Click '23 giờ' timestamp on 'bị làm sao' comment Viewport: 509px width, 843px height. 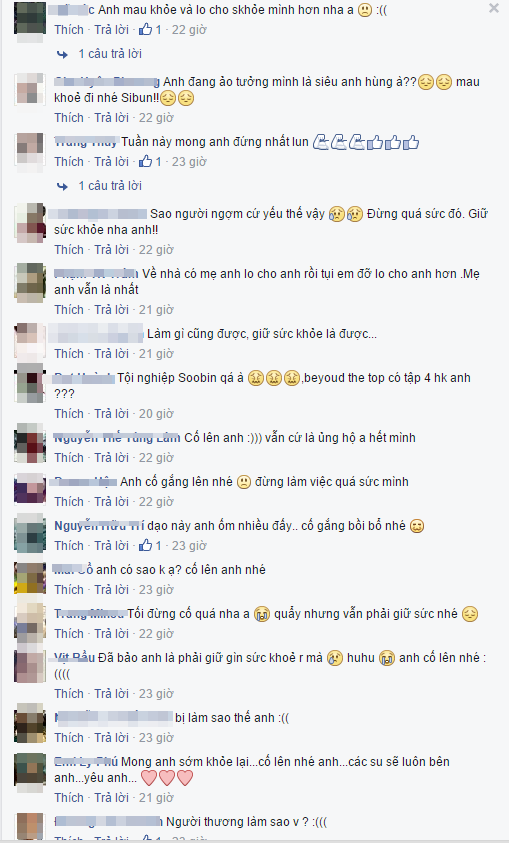click(x=156, y=737)
